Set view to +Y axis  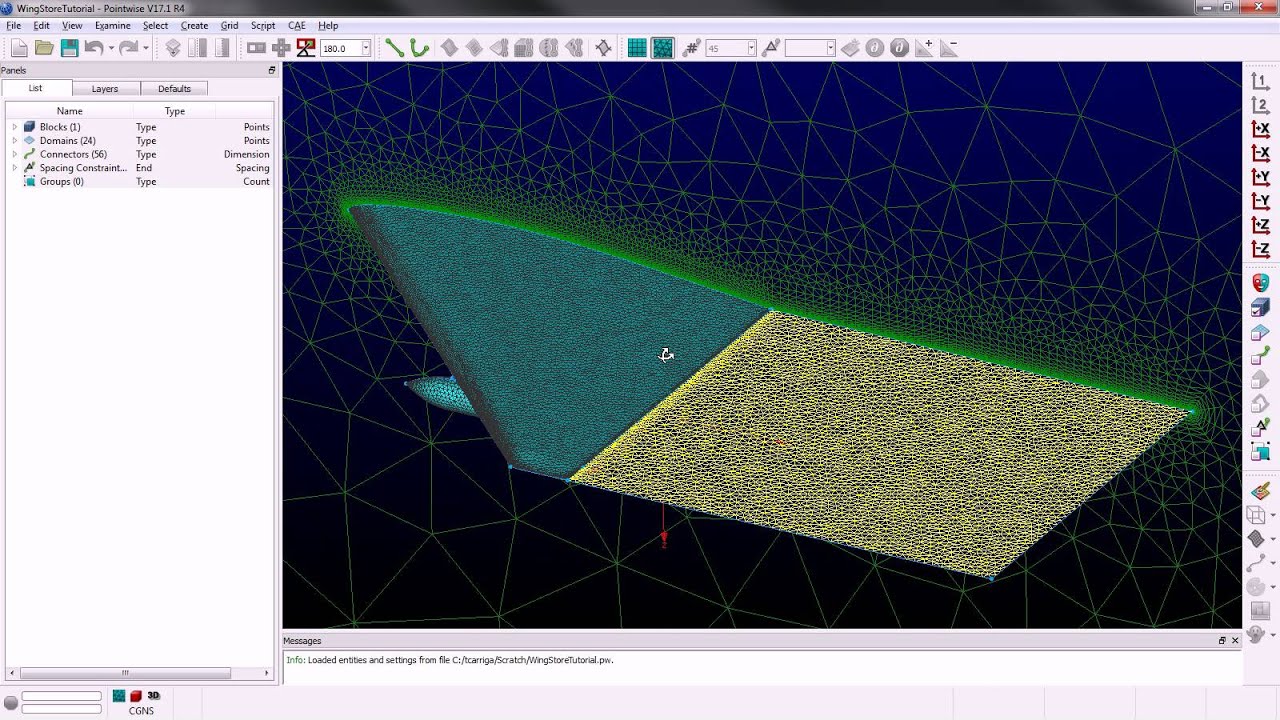1260,177
